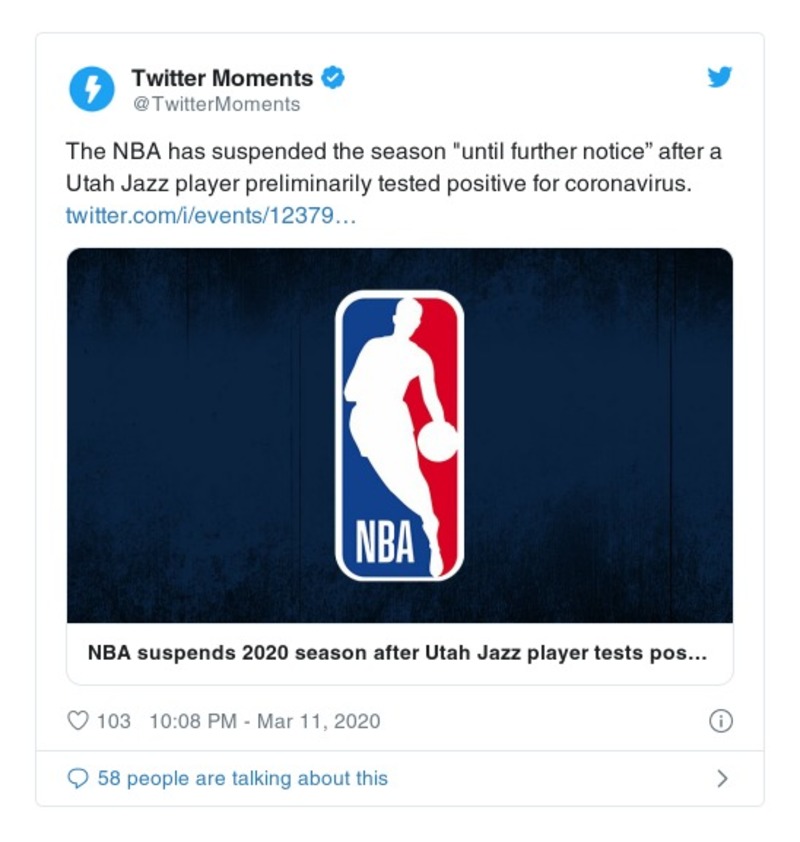Click the 103 likes count
This screenshot has width=800, height=842.
[114, 721]
